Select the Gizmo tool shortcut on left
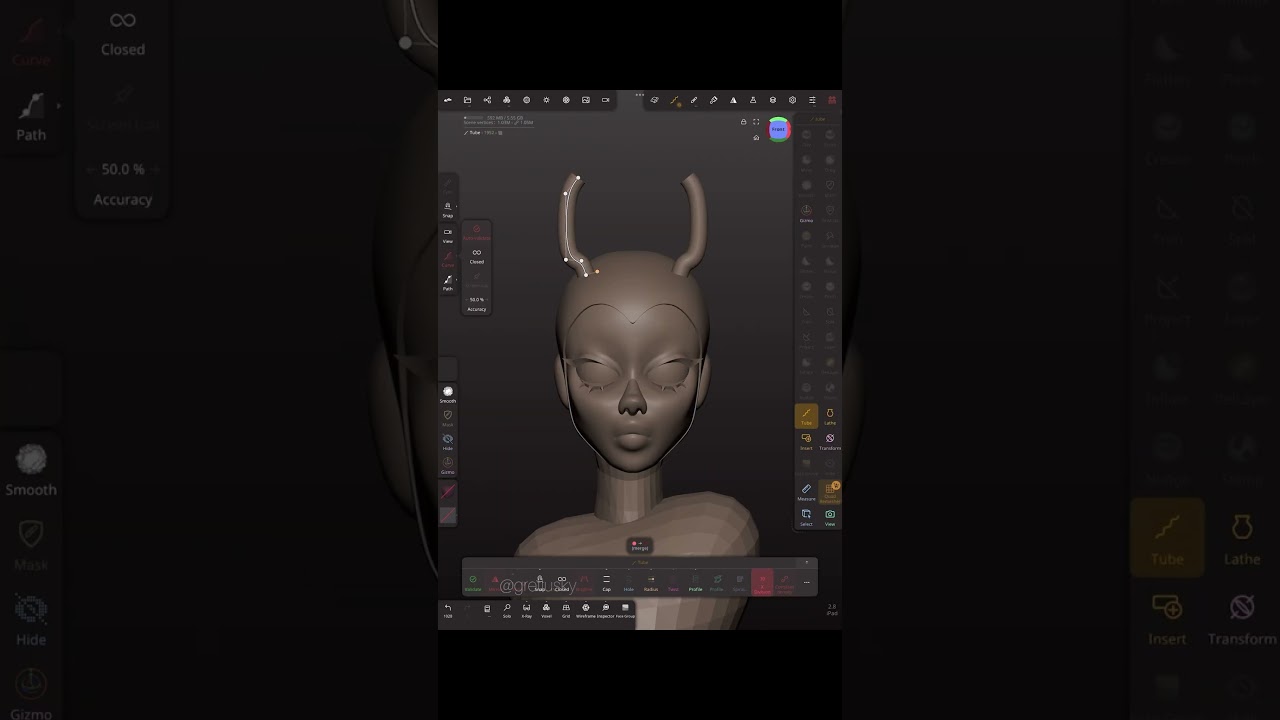1280x720 pixels. pos(448,465)
